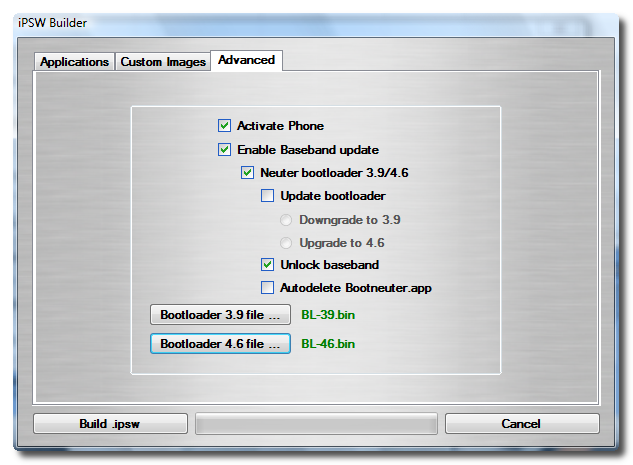Uncheck the Unlock baseband checkbox

[267, 265]
